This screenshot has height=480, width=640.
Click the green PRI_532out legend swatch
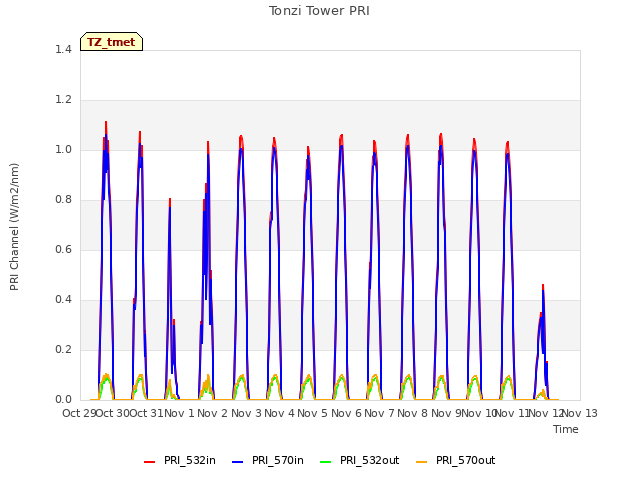[x=326, y=462]
